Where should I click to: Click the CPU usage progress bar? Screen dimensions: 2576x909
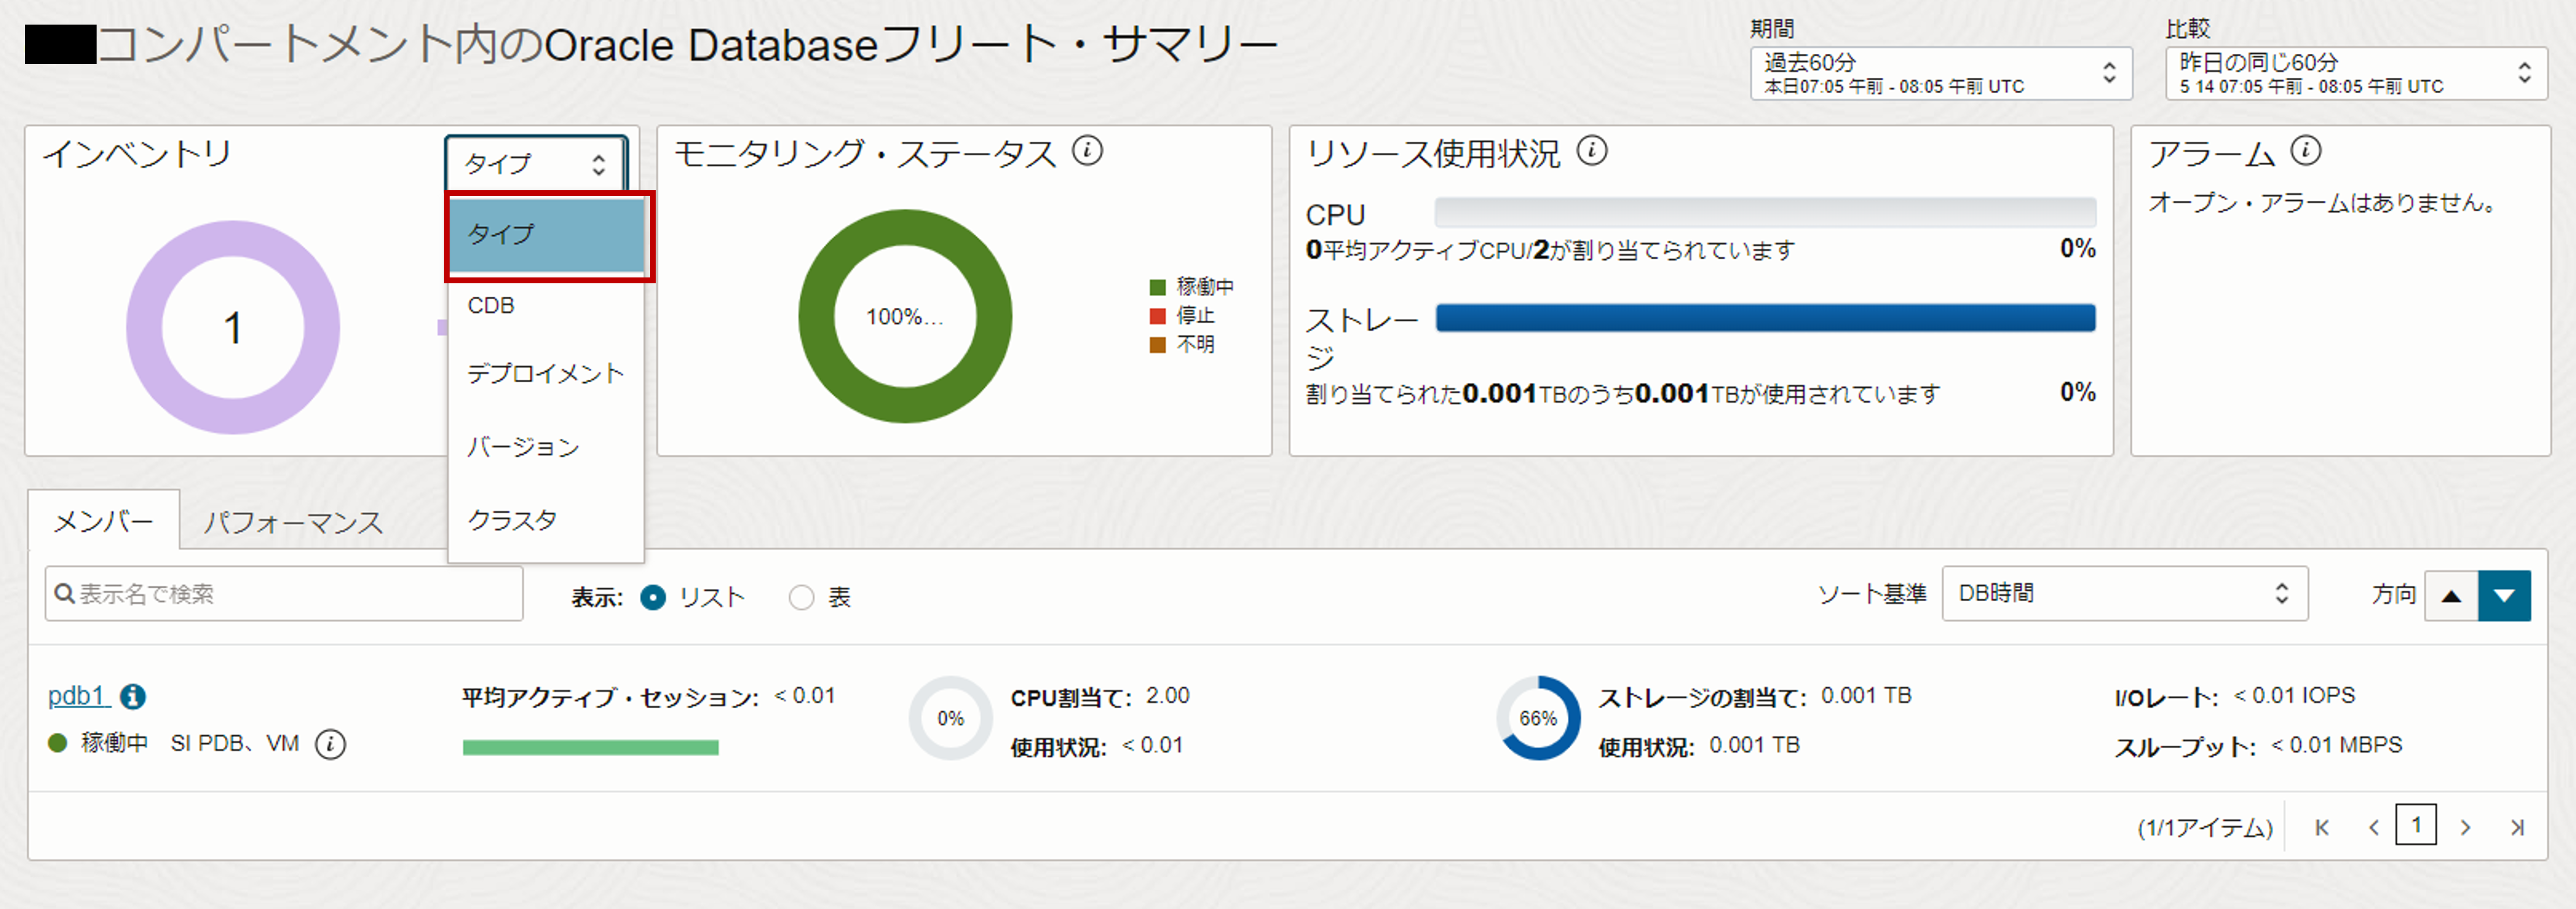[1766, 212]
